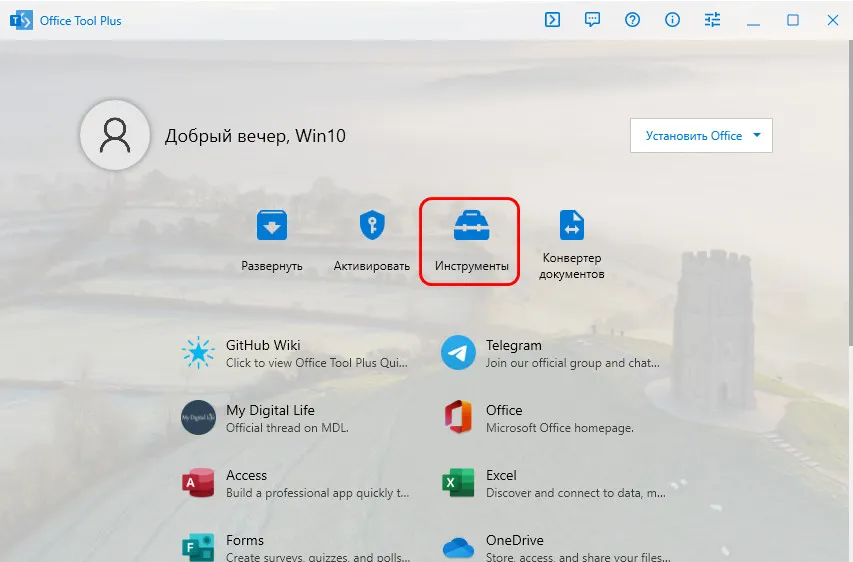Click the user avatar picture
853x562 pixels.
pyautogui.click(x=115, y=135)
